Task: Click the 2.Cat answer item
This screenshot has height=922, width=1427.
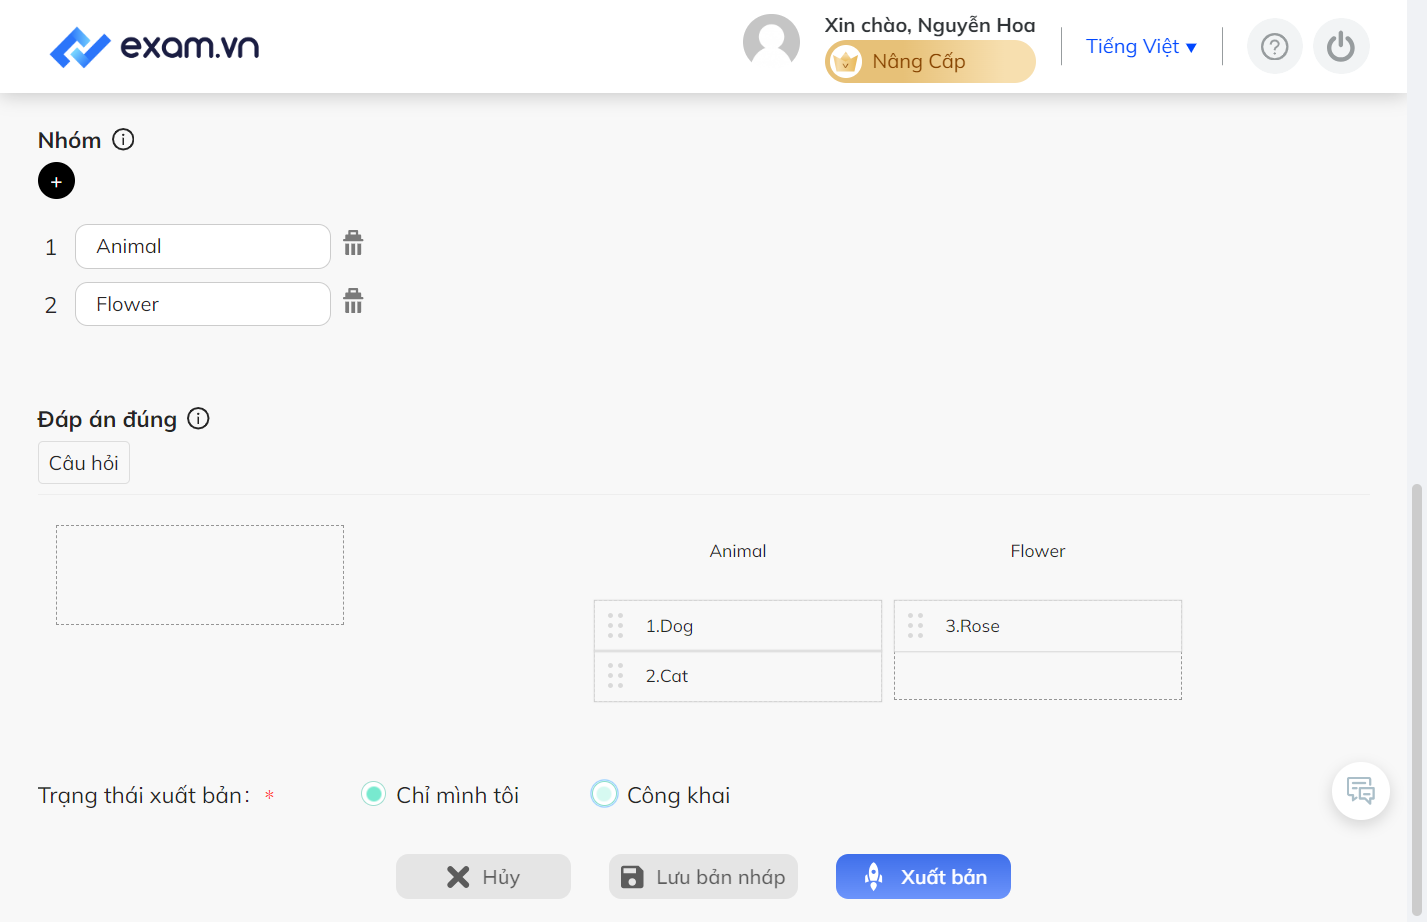Action: (738, 676)
